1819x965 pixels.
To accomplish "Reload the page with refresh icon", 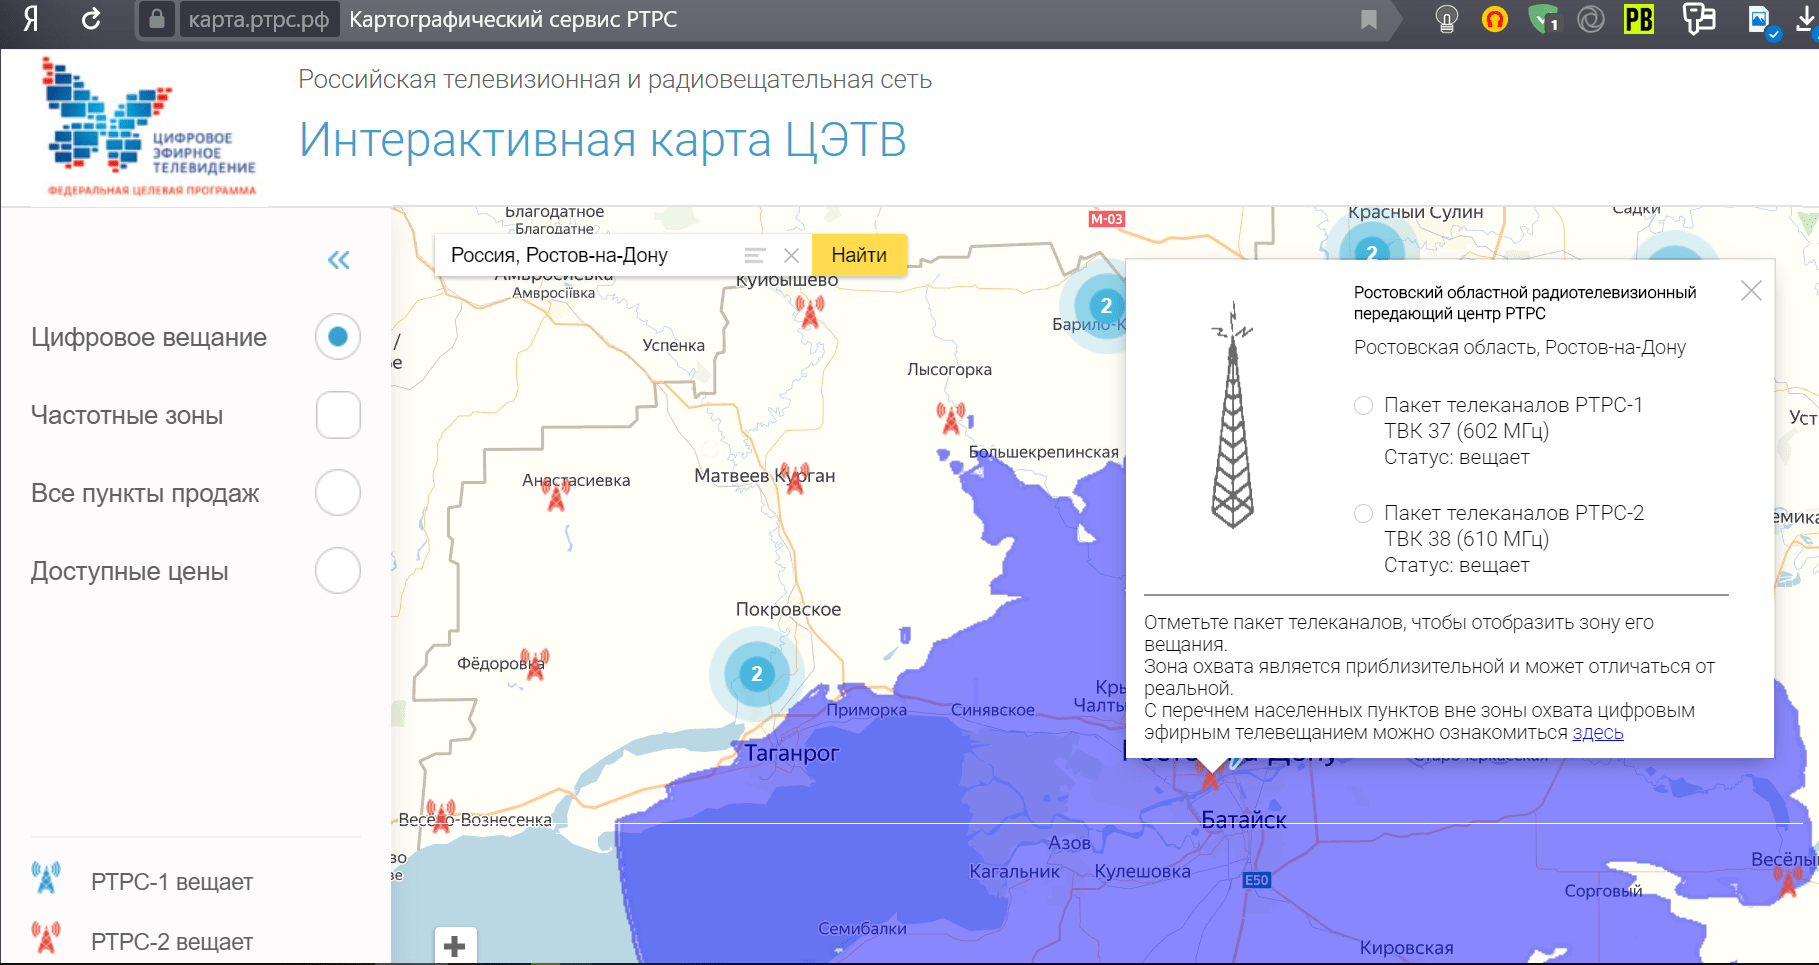I will click(x=91, y=19).
